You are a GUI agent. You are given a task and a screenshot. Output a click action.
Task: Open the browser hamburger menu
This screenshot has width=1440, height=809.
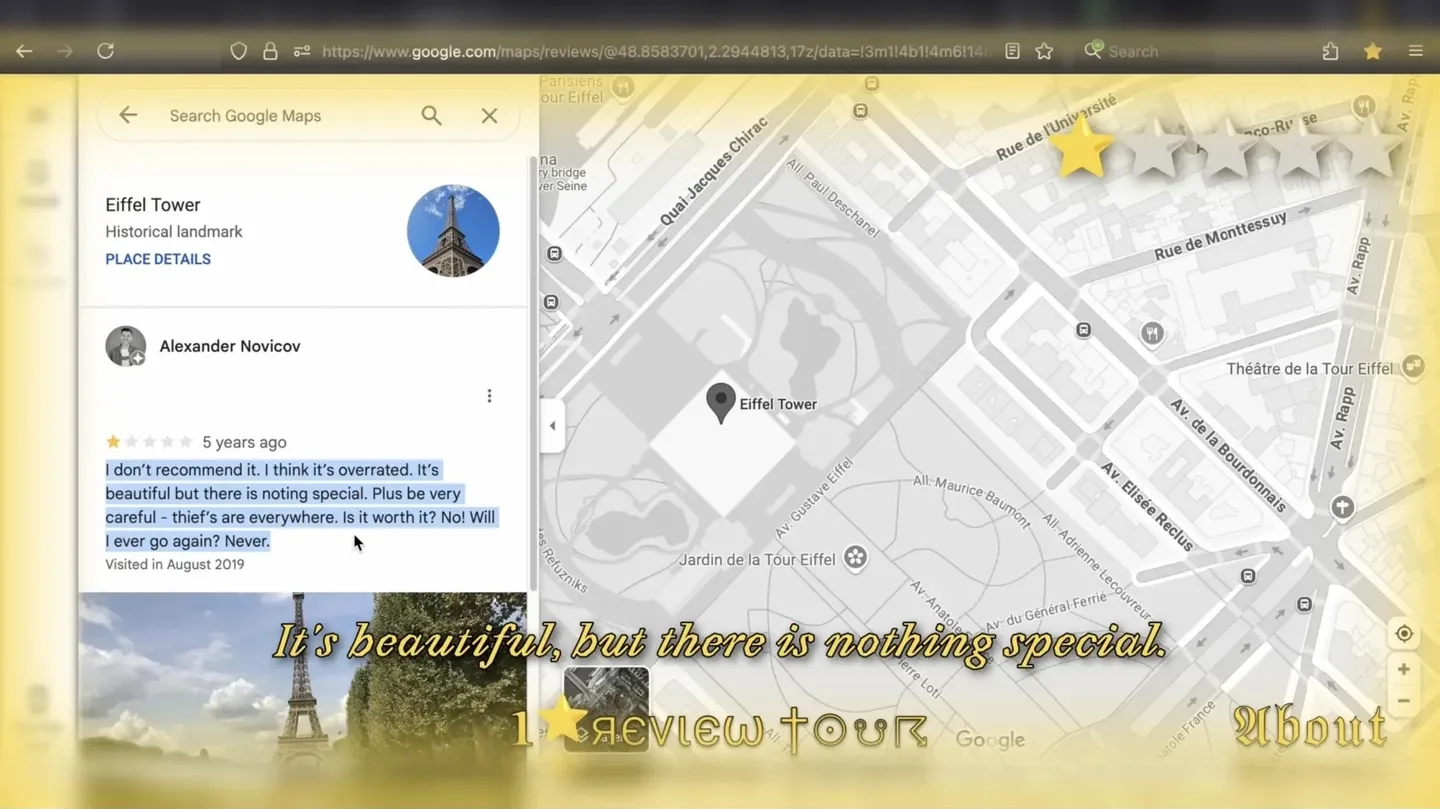coord(1415,51)
